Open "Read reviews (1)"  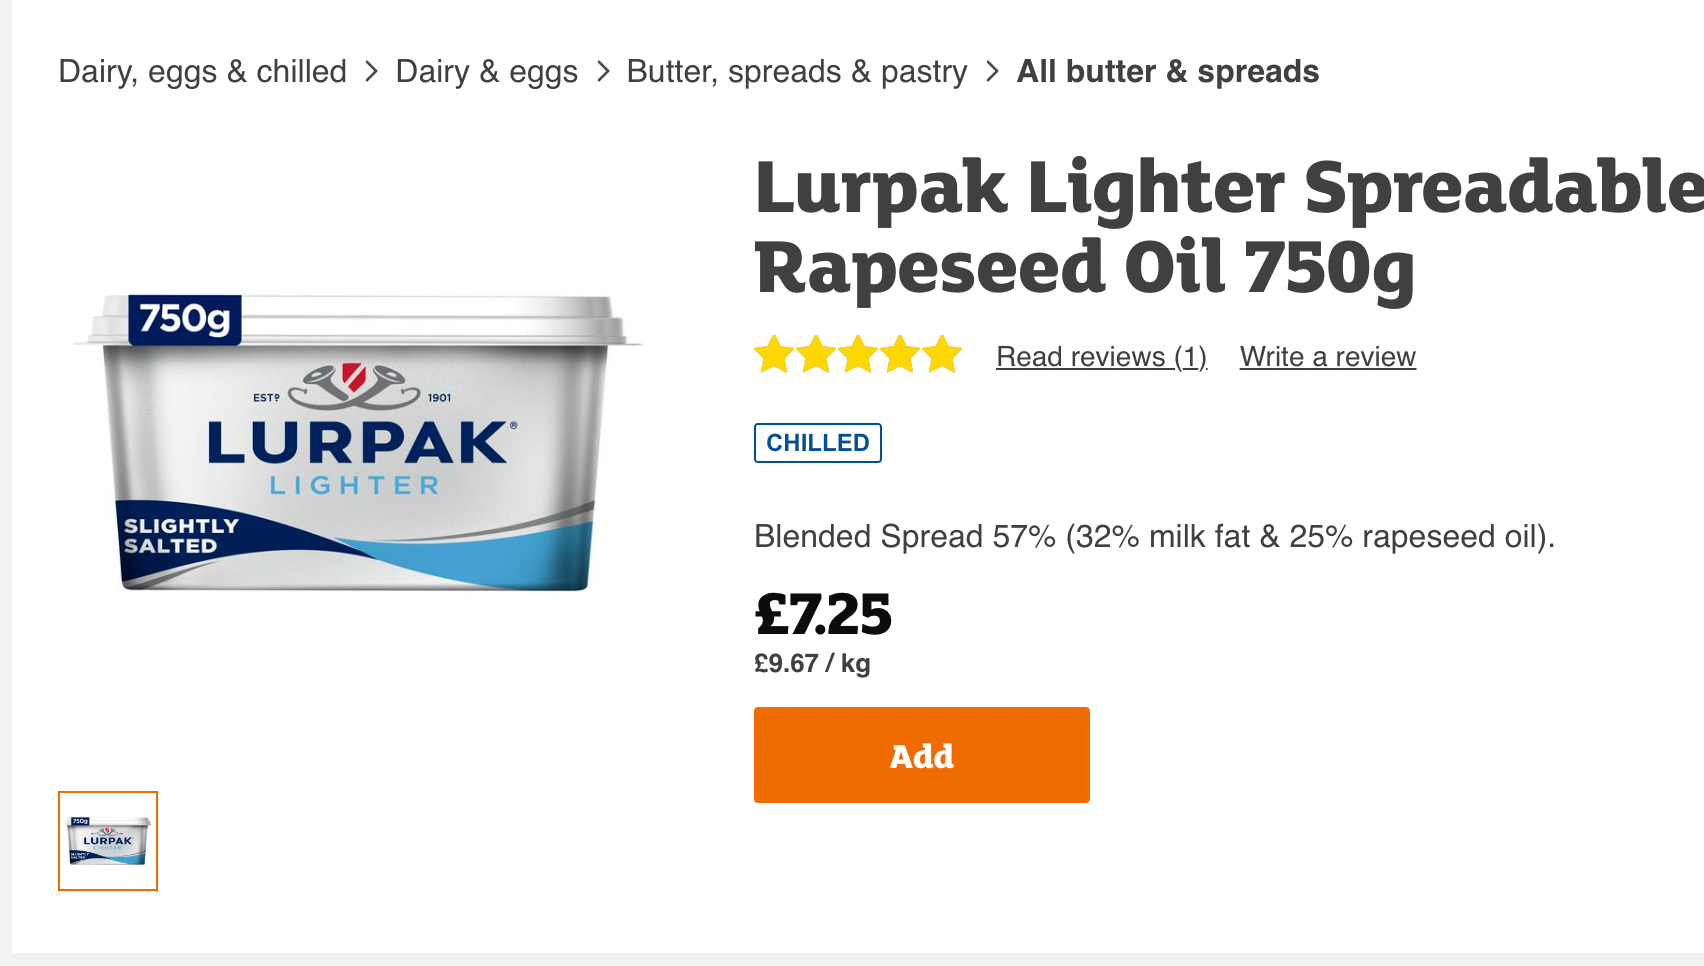(1100, 356)
